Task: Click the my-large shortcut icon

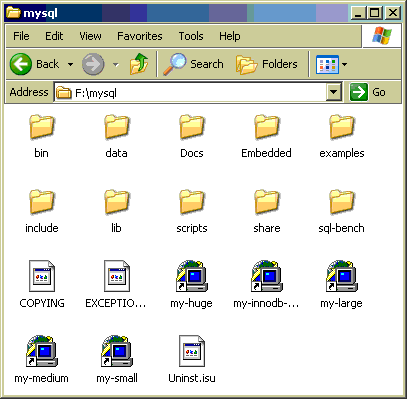Action: [342, 276]
